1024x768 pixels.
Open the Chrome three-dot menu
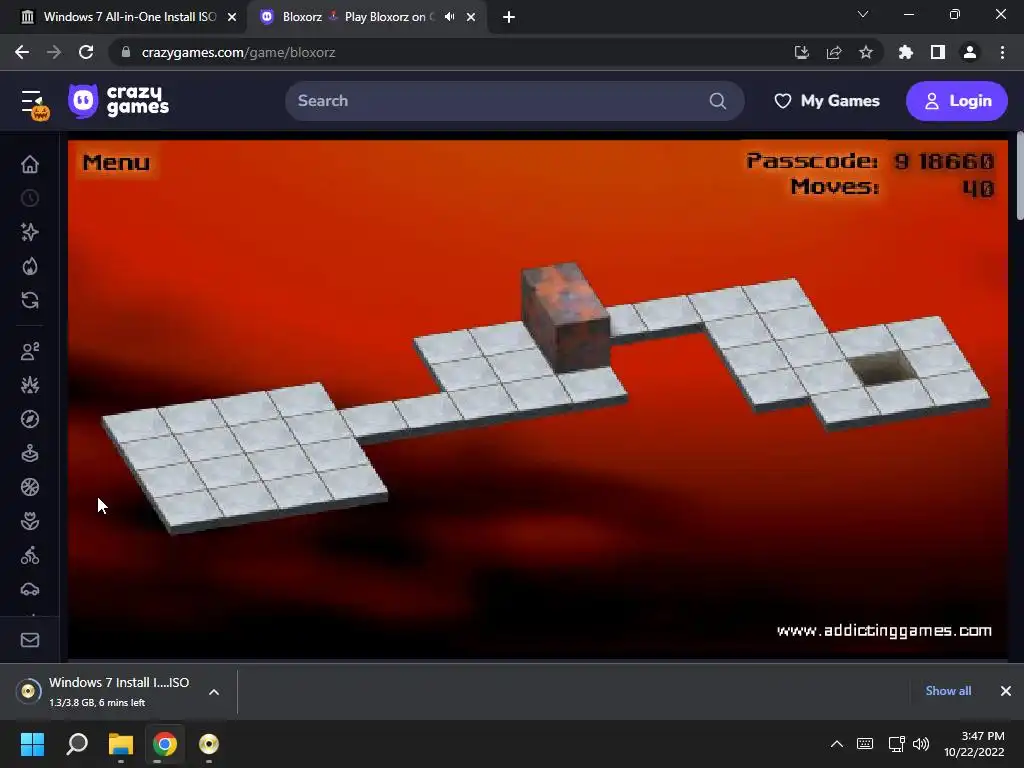(1002, 52)
